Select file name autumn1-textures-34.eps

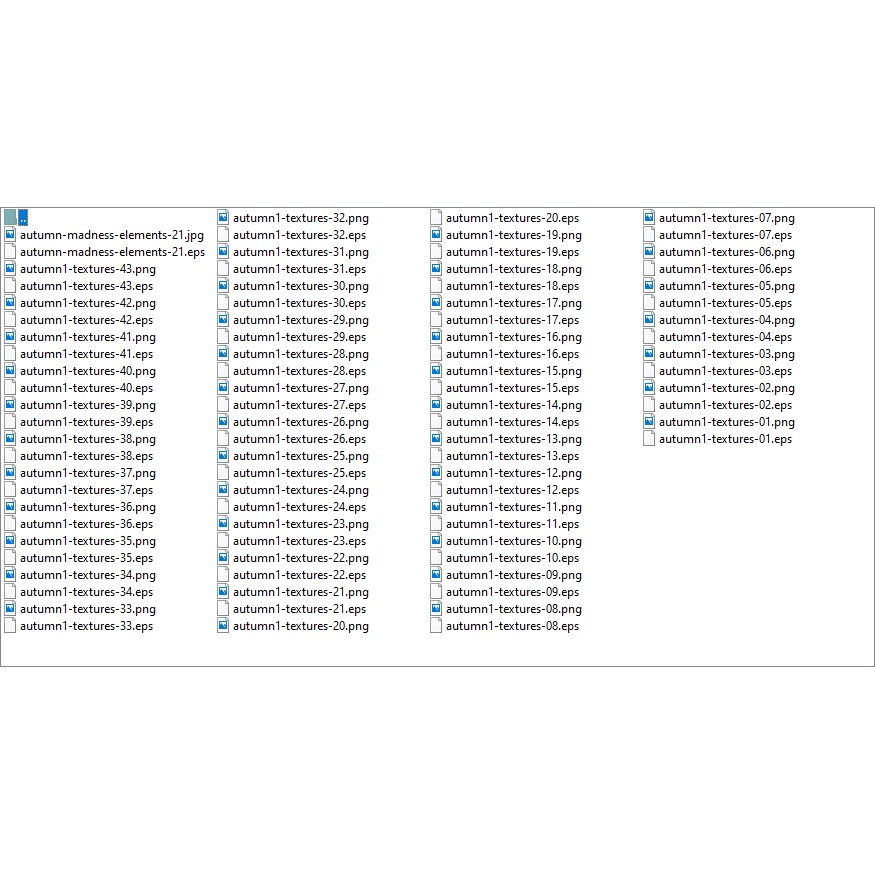(x=86, y=592)
